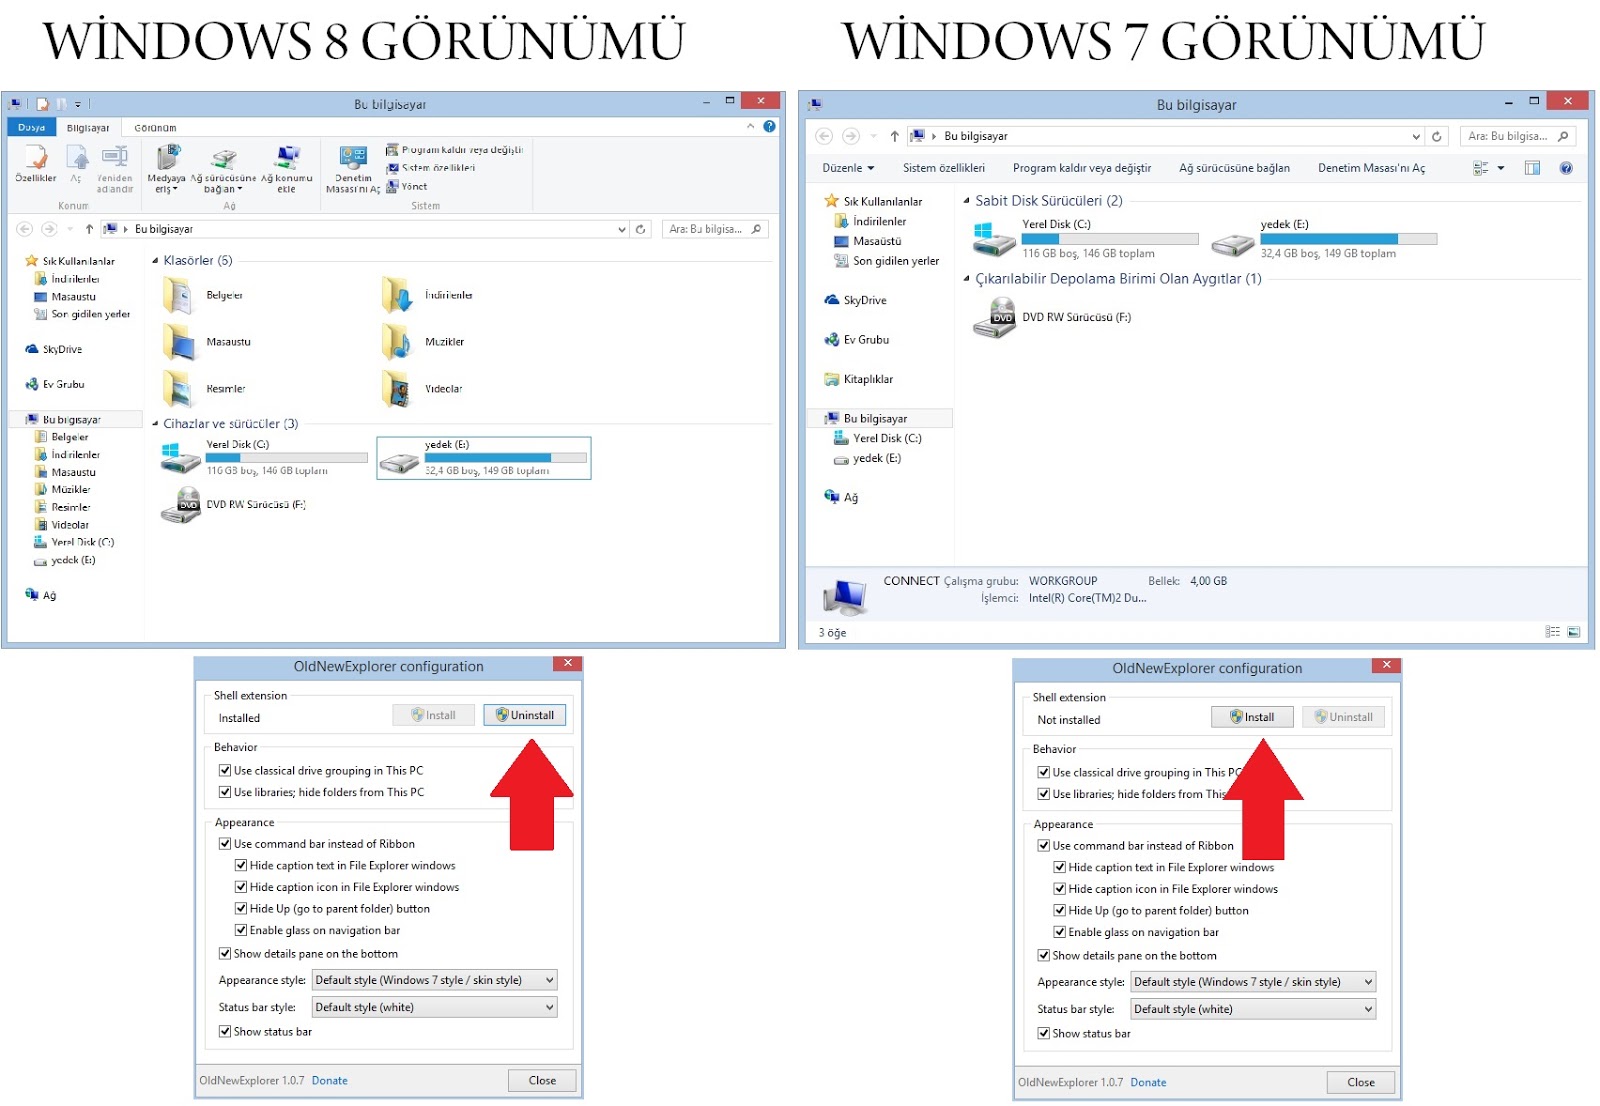Collapse Cihazlar ve sürücüler group
This screenshot has height=1106, width=1600.
tap(155, 424)
